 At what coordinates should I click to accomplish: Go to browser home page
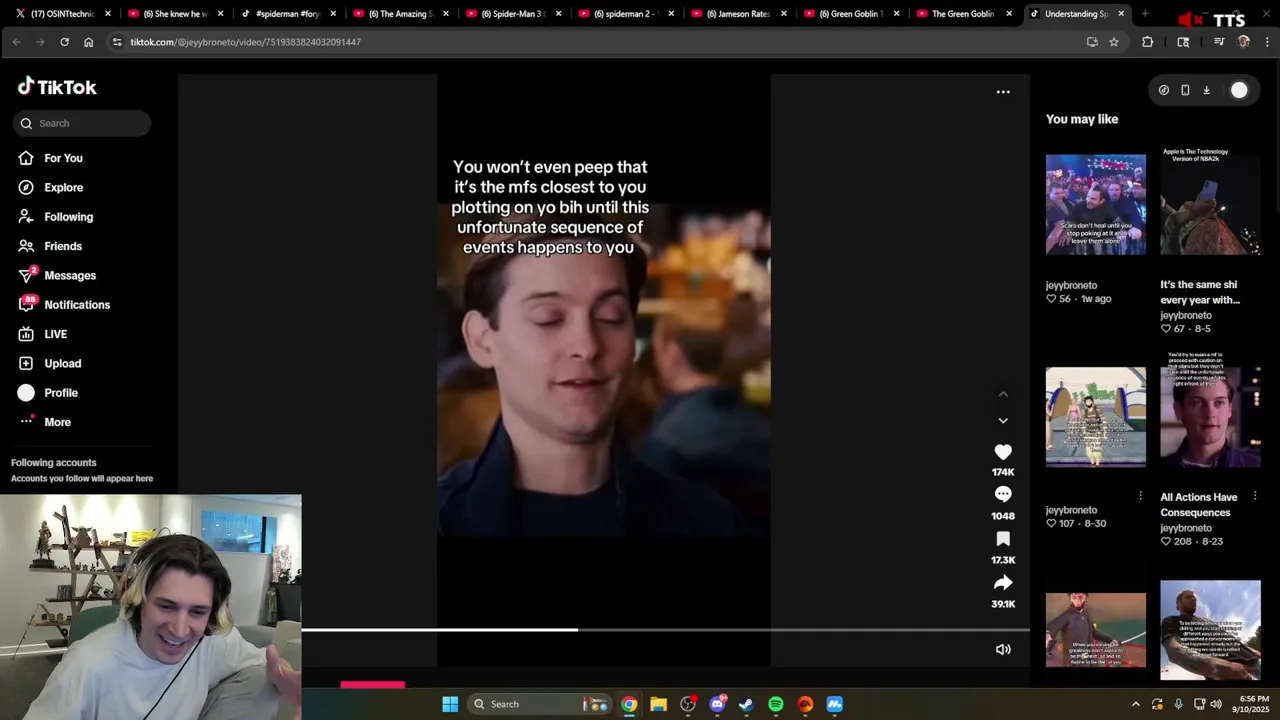(x=88, y=42)
